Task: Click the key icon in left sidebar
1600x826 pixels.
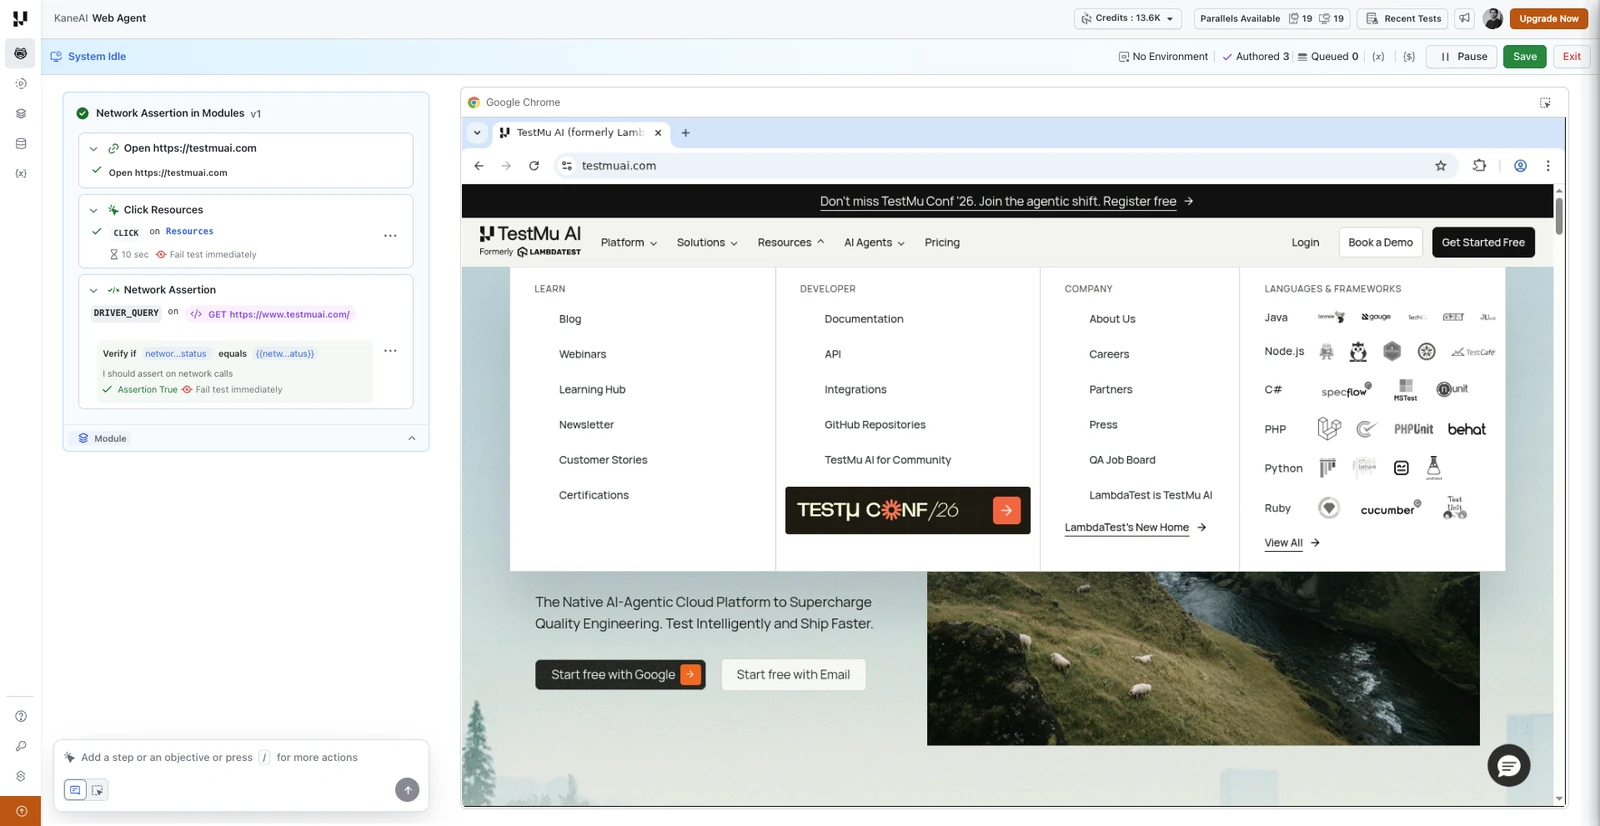Action: click(21, 746)
